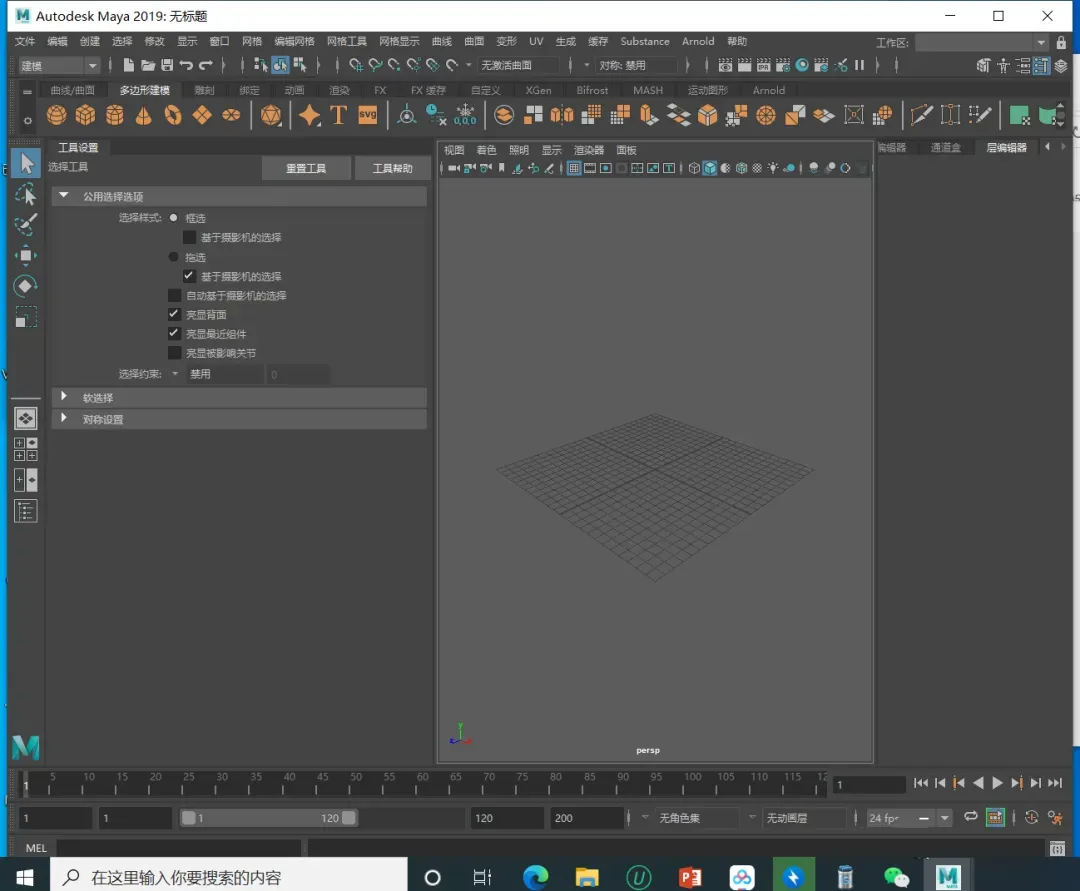
Task: Click the save scene icon
Action: 167,65
